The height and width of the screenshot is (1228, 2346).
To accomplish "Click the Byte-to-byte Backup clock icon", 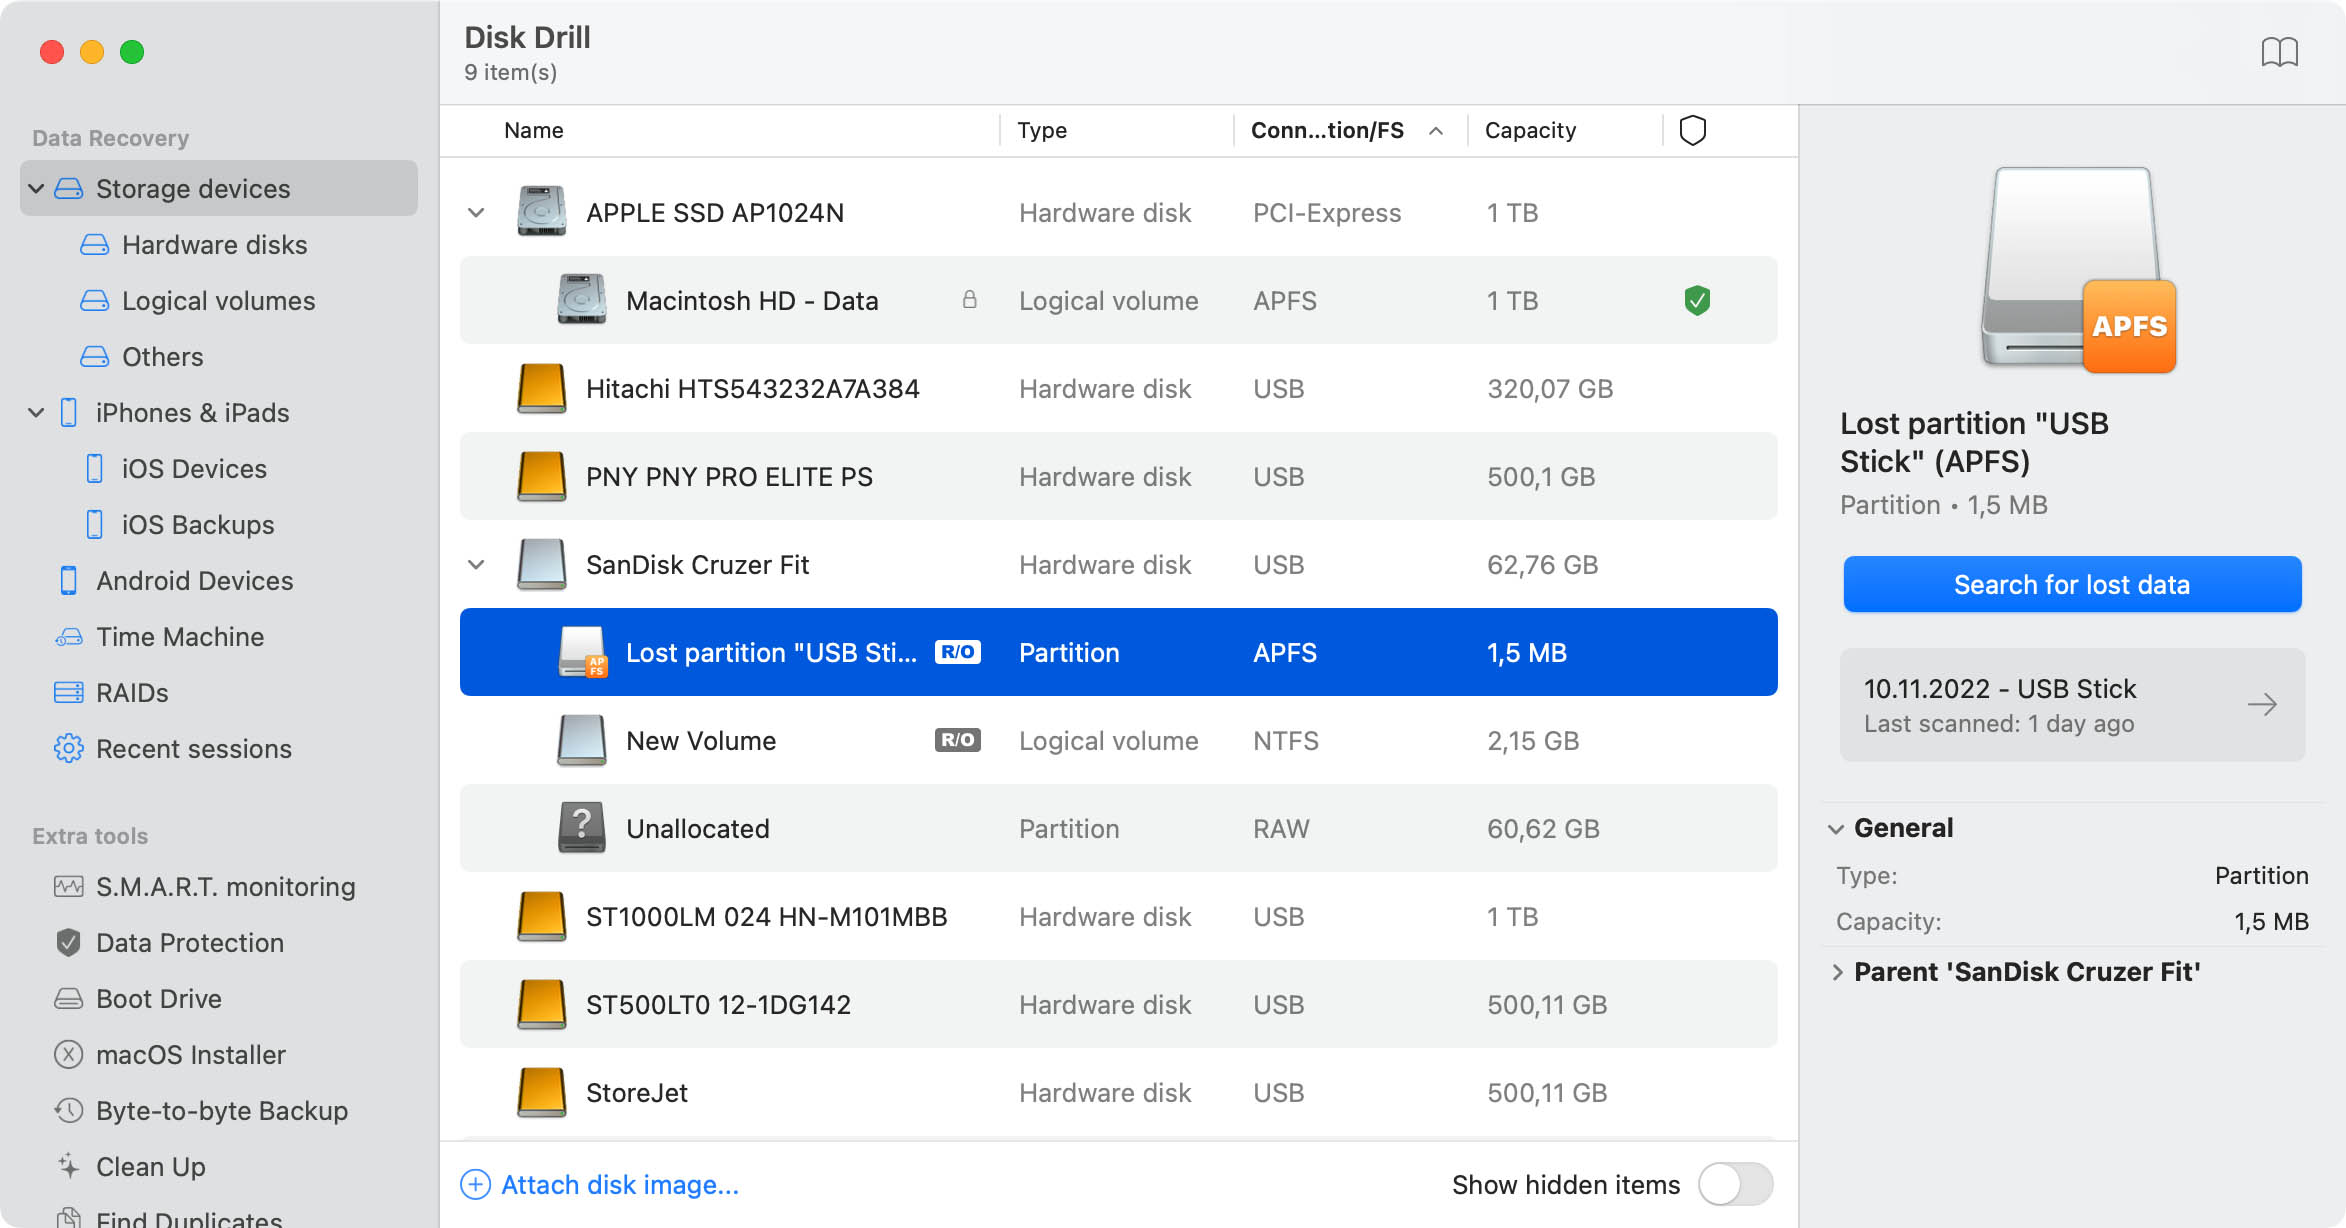I will pyautogui.click(x=68, y=1111).
